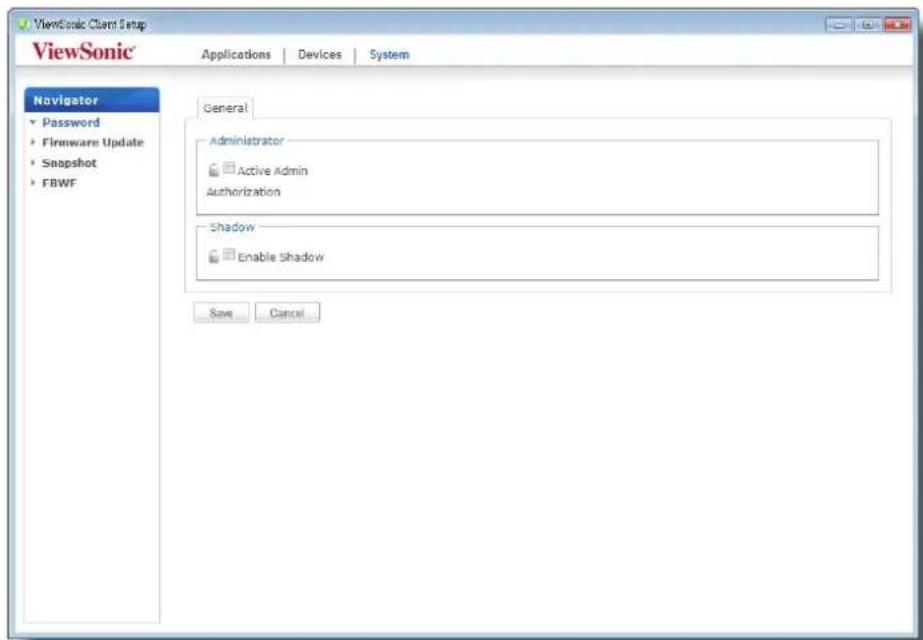The width and height of the screenshot is (923, 640).
Task: Click the Authorization label
Action: point(243,192)
